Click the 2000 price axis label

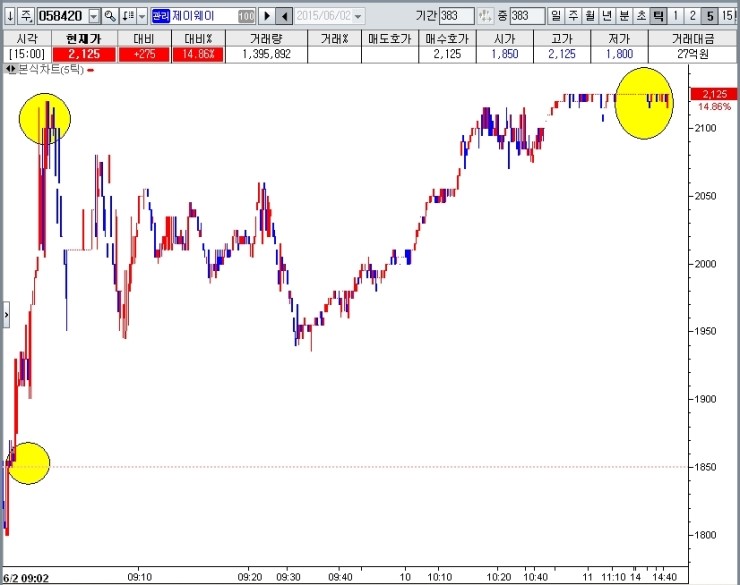pos(705,264)
